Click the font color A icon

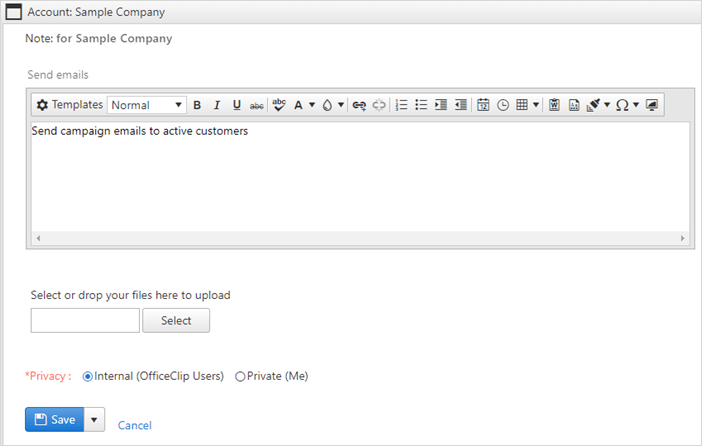pos(298,105)
